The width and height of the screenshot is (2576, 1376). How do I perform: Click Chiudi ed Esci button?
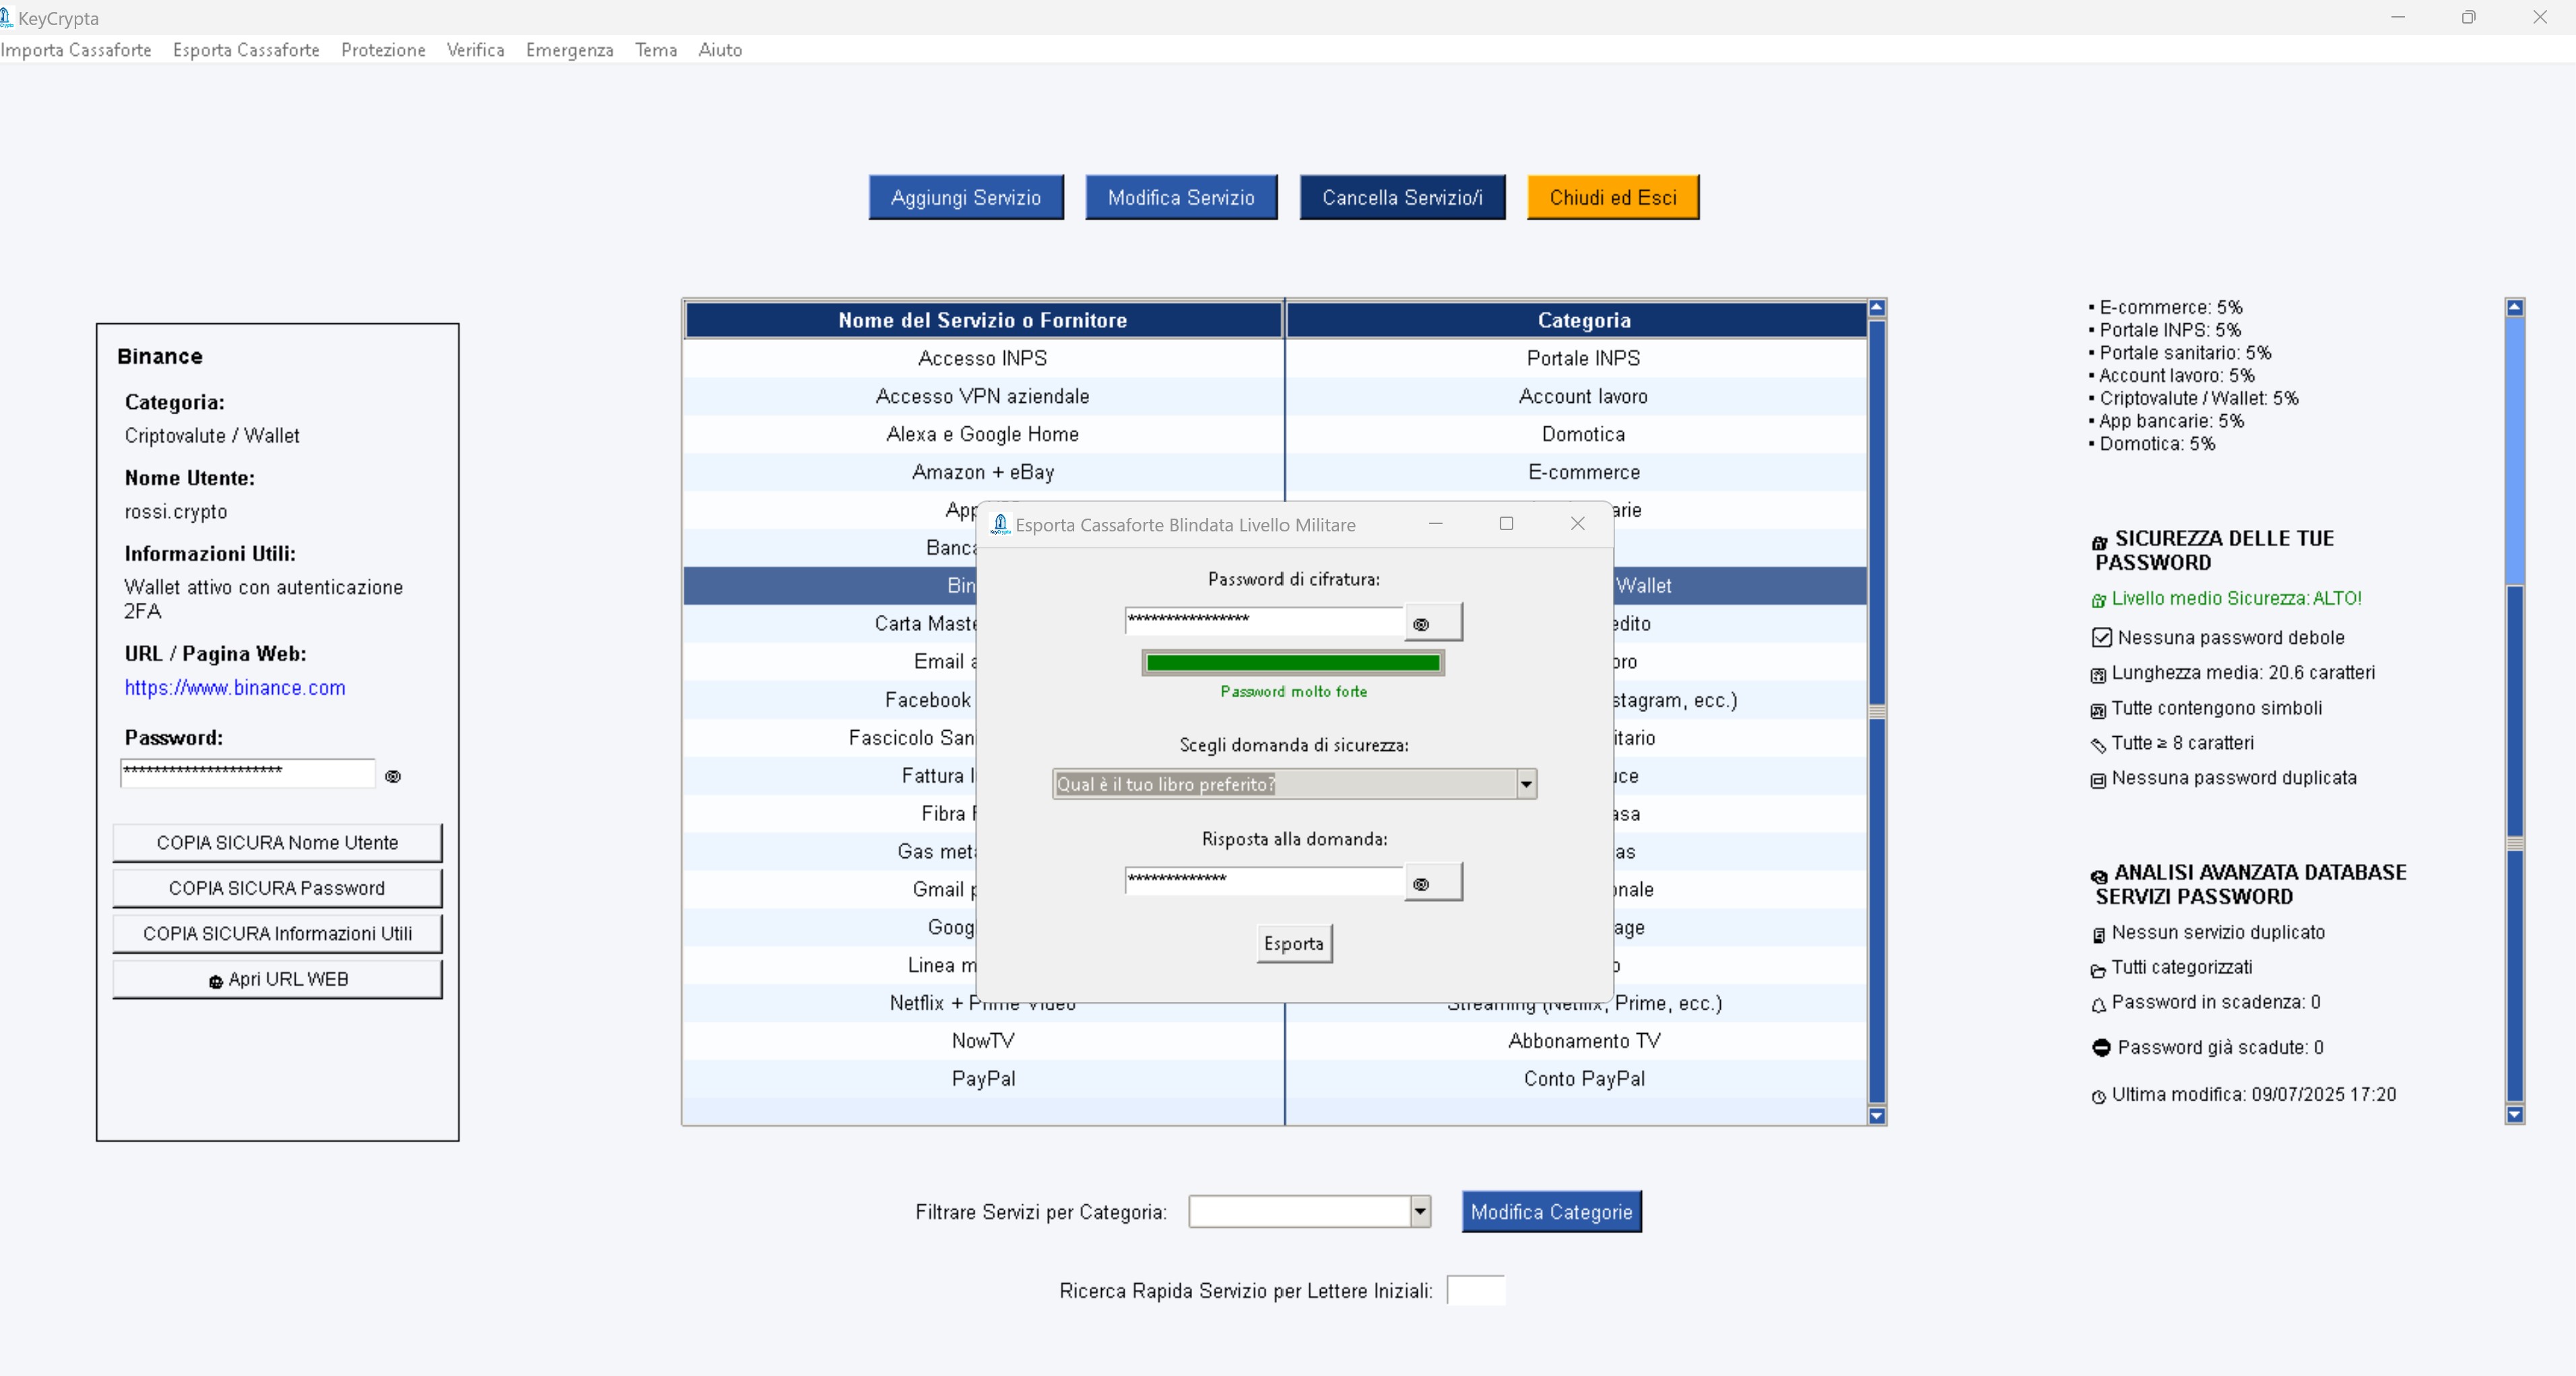[1613, 198]
